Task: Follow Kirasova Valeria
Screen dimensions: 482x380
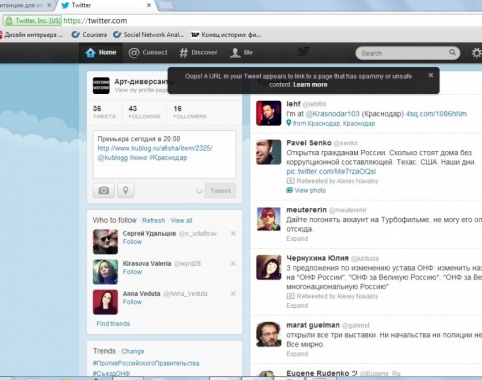Action: pos(132,272)
